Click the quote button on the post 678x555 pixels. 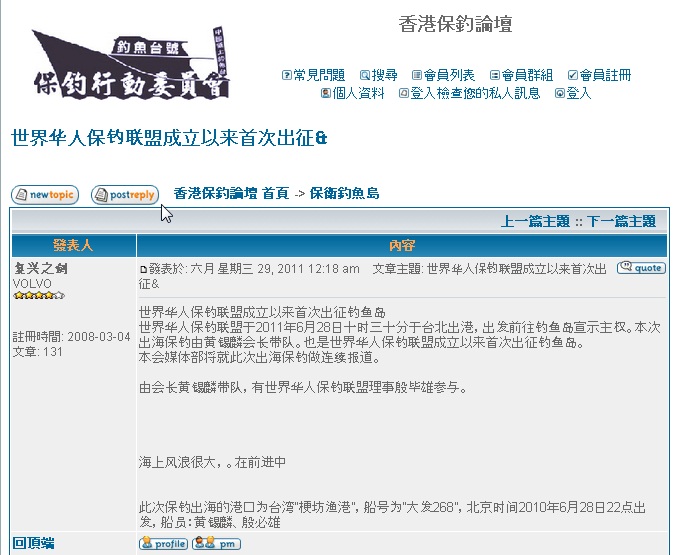click(641, 268)
